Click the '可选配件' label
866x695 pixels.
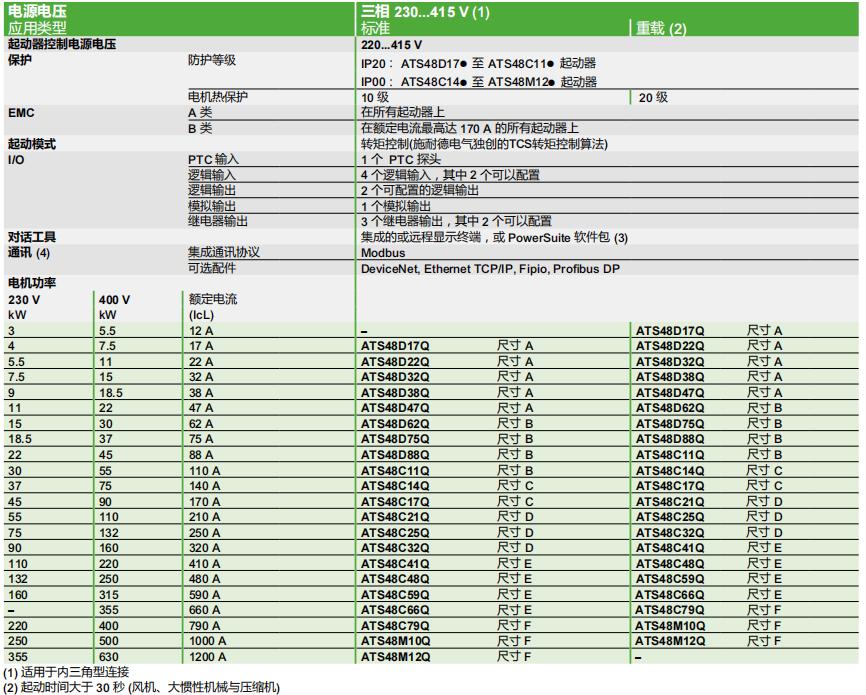(x=212, y=267)
